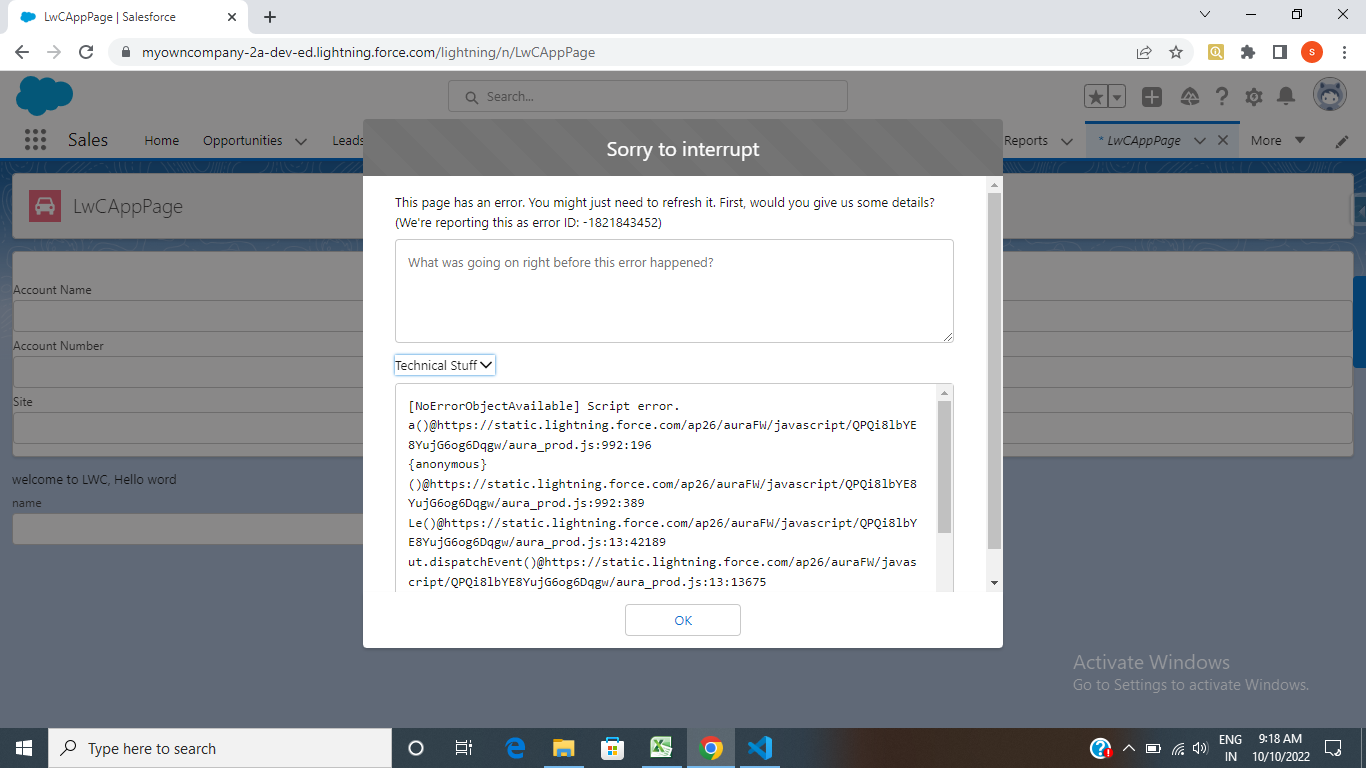The height and width of the screenshot is (768, 1366).
Task: Click the 'What was going on' text area
Action: click(674, 291)
